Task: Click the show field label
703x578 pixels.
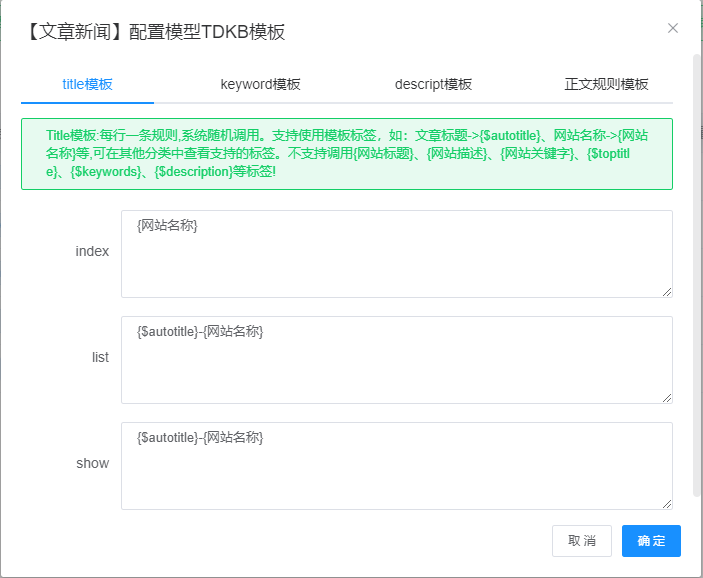Action: point(92,463)
